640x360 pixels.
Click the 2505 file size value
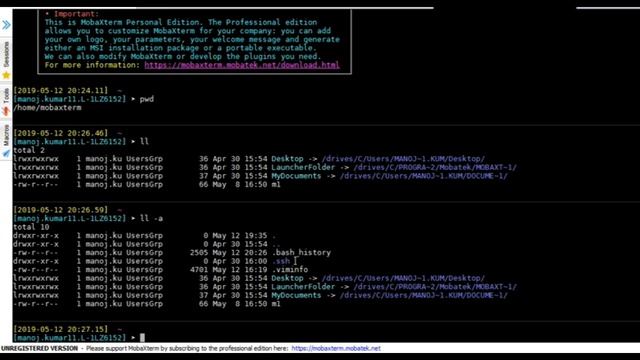[199, 253]
